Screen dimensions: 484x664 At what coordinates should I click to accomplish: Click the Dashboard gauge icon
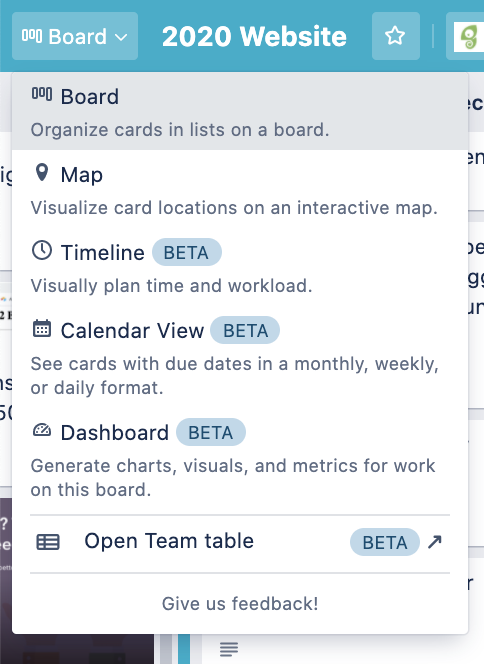coord(42,431)
